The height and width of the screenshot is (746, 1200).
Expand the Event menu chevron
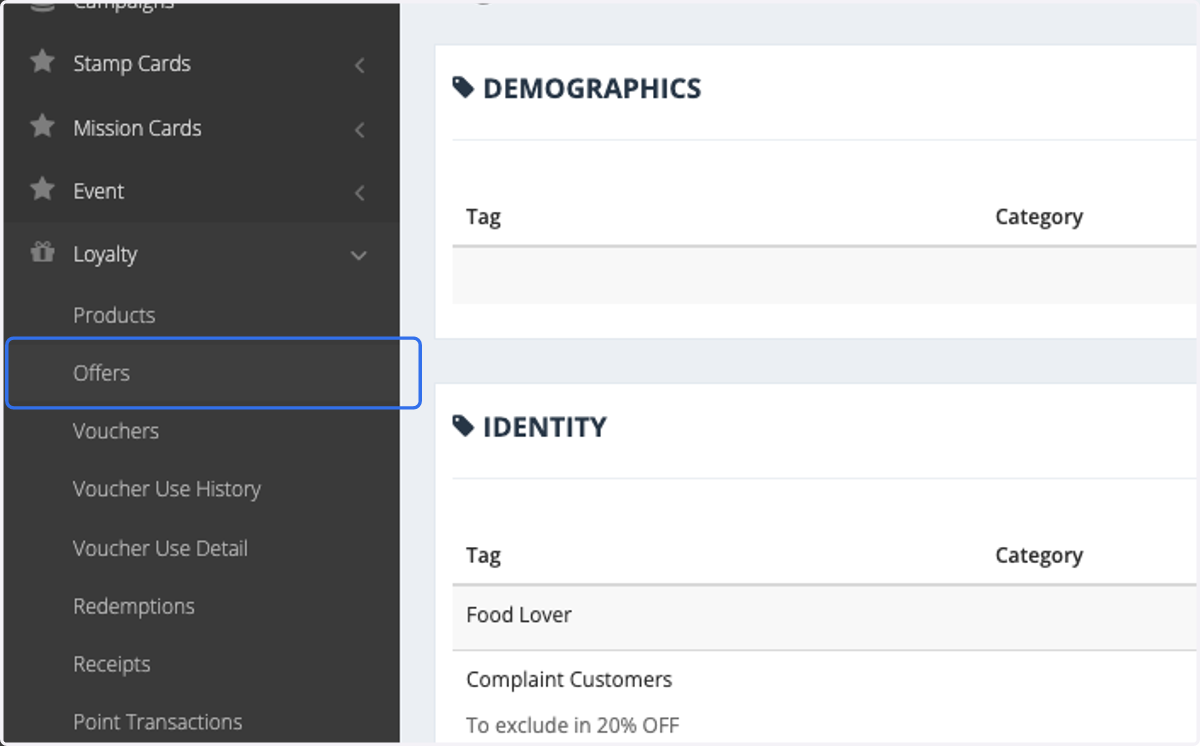click(x=360, y=193)
